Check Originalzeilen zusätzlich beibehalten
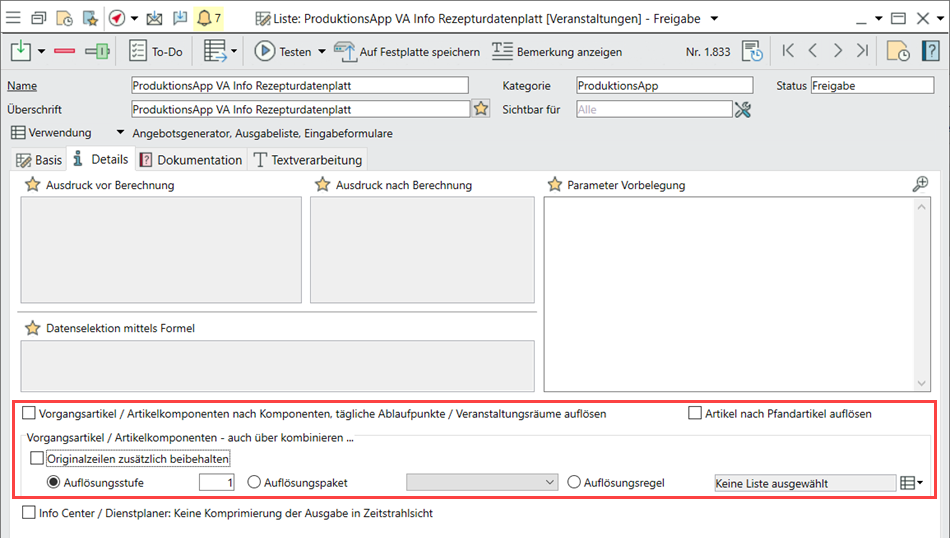Image resolution: width=950 pixels, height=538 pixels. 38,459
